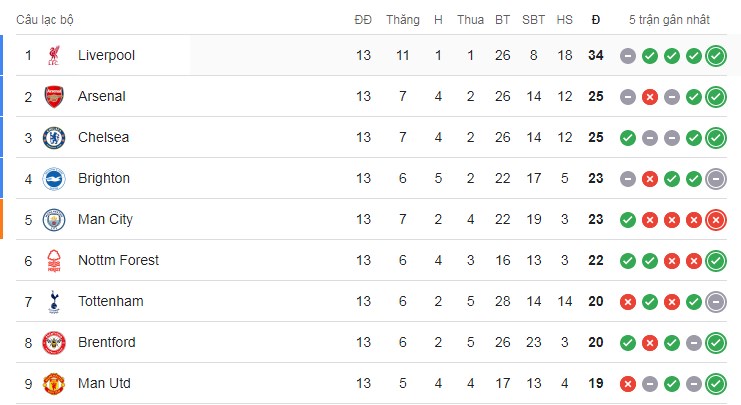This screenshot has width=741, height=405.
Task: Click the Câu lạc bộ header
Action: pos(45,20)
